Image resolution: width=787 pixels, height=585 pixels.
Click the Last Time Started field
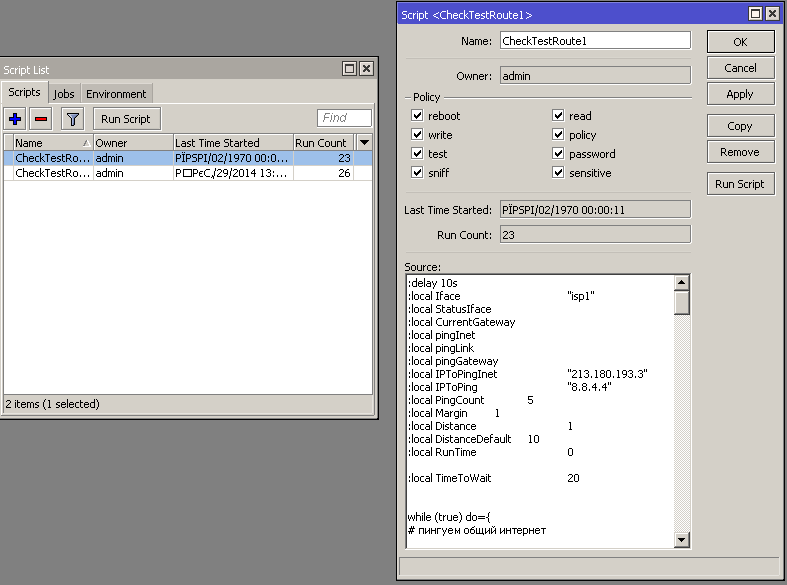pos(595,210)
